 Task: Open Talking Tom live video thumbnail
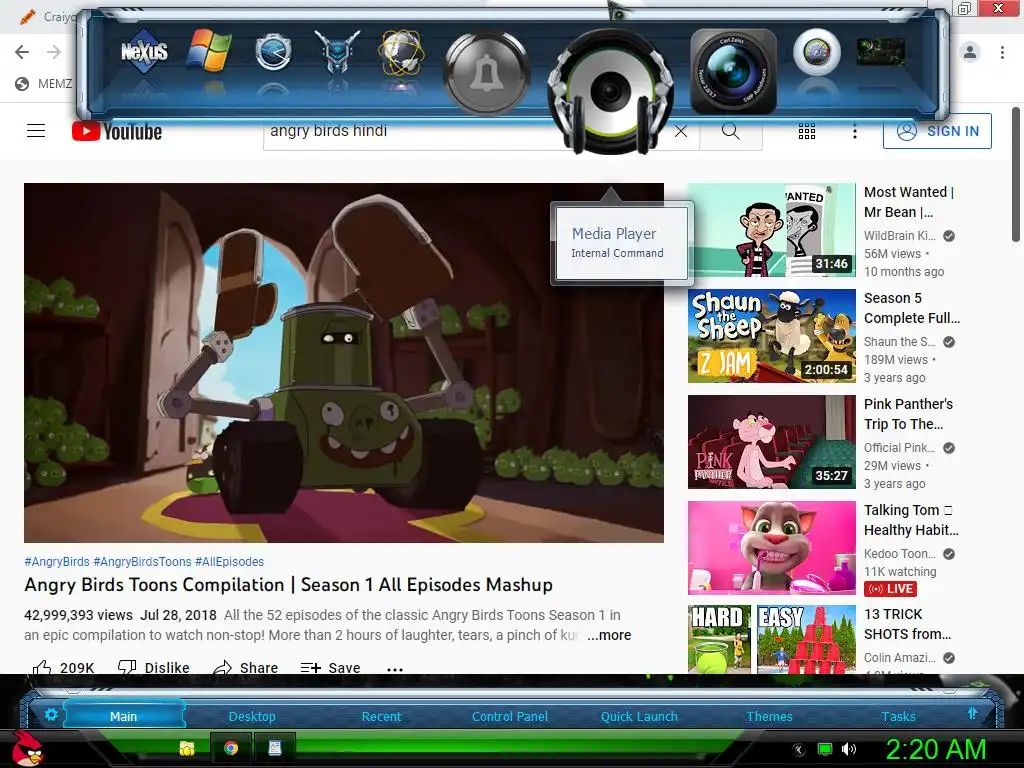click(771, 547)
